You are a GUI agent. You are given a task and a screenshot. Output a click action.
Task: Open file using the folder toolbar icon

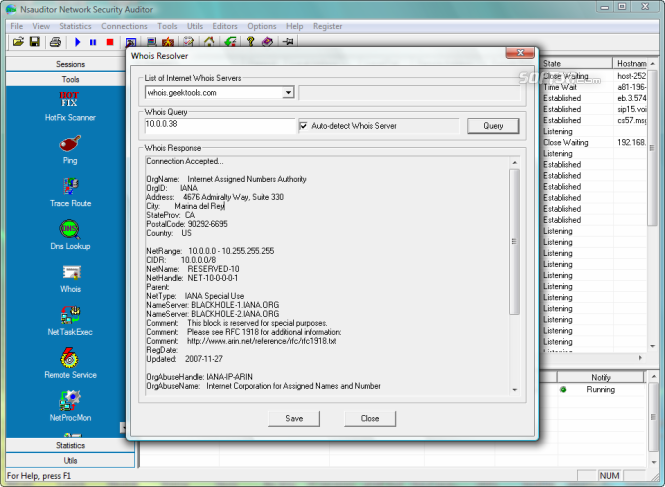point(18,42)
